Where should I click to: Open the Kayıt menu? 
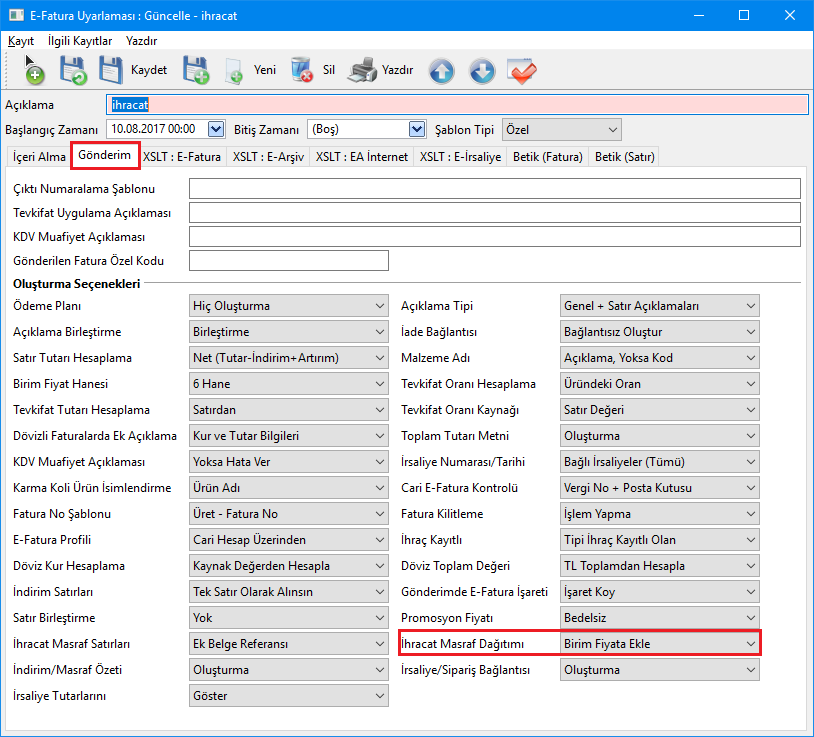point(21,41)
